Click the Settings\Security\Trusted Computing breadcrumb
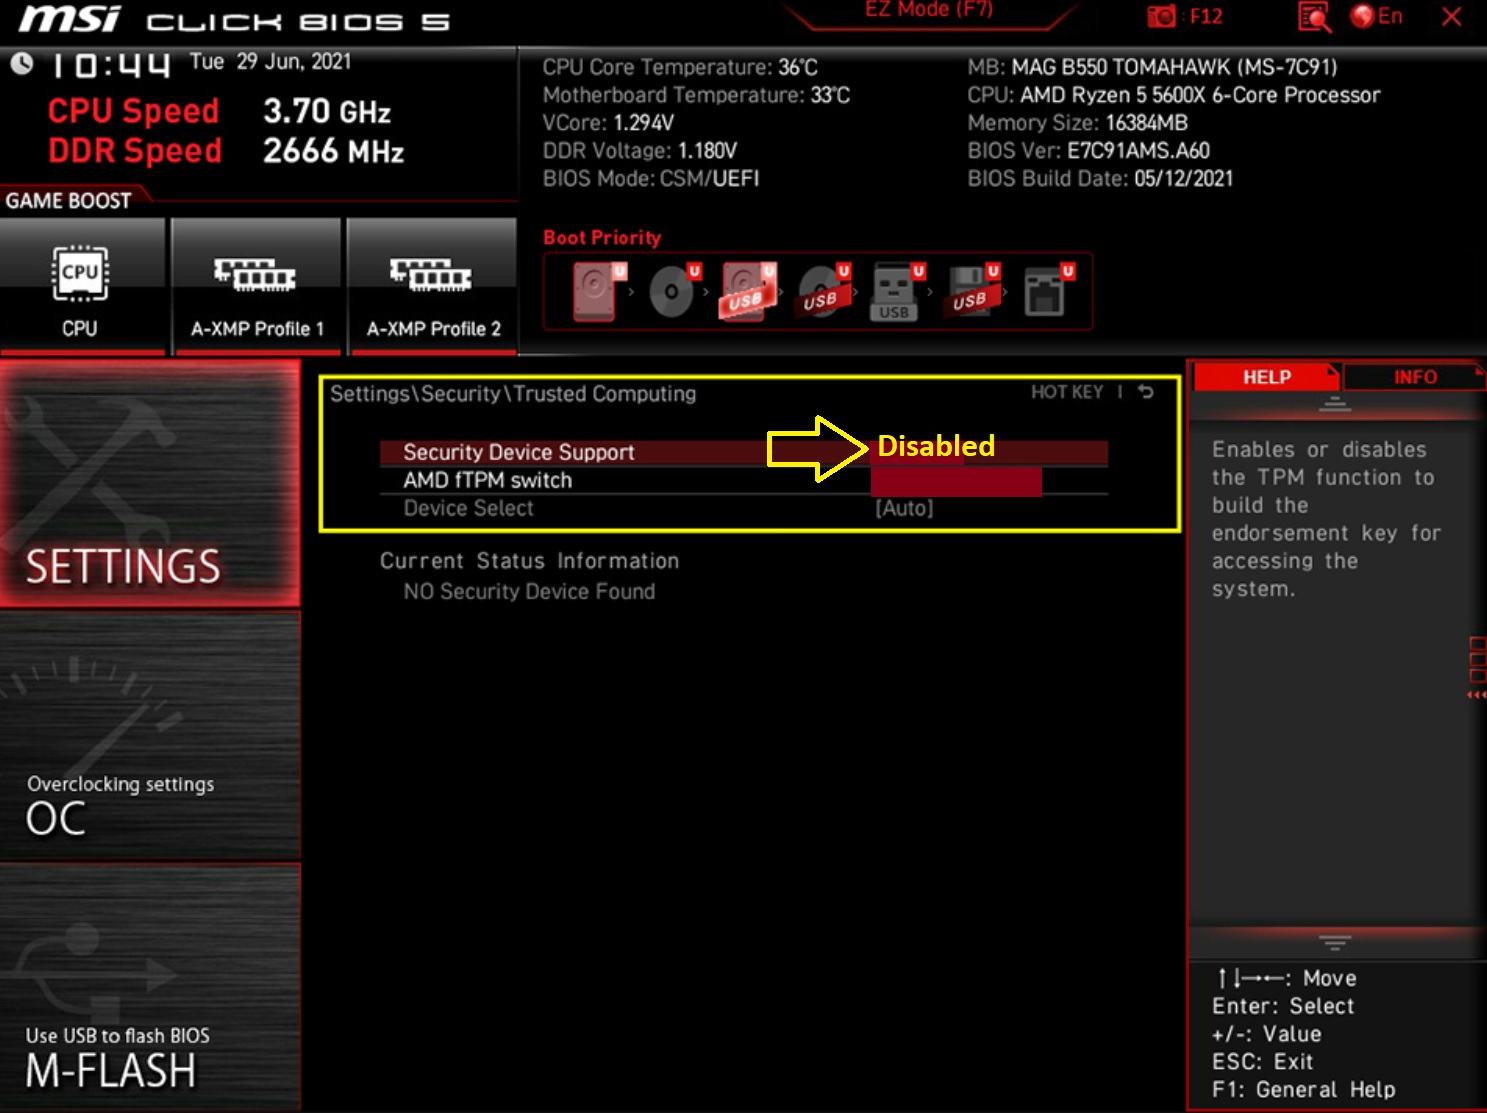This screenshot has width=1487, height=1113. coord(513,393)
